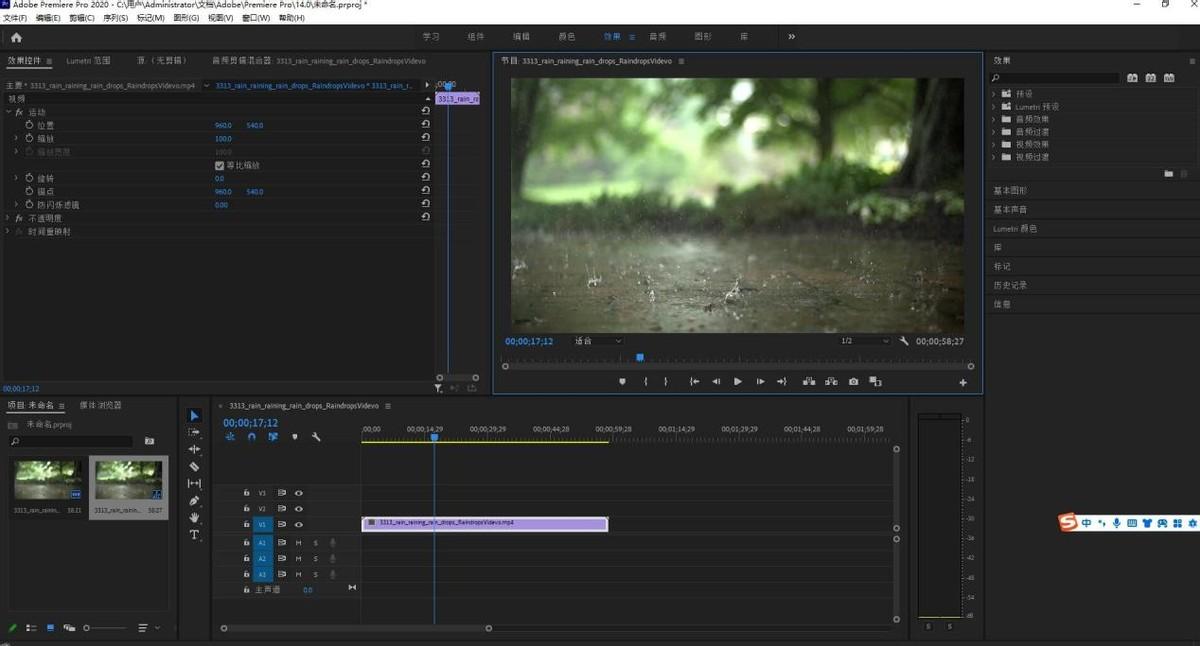Select the Selection tool arrow

[x=194, y=415]
